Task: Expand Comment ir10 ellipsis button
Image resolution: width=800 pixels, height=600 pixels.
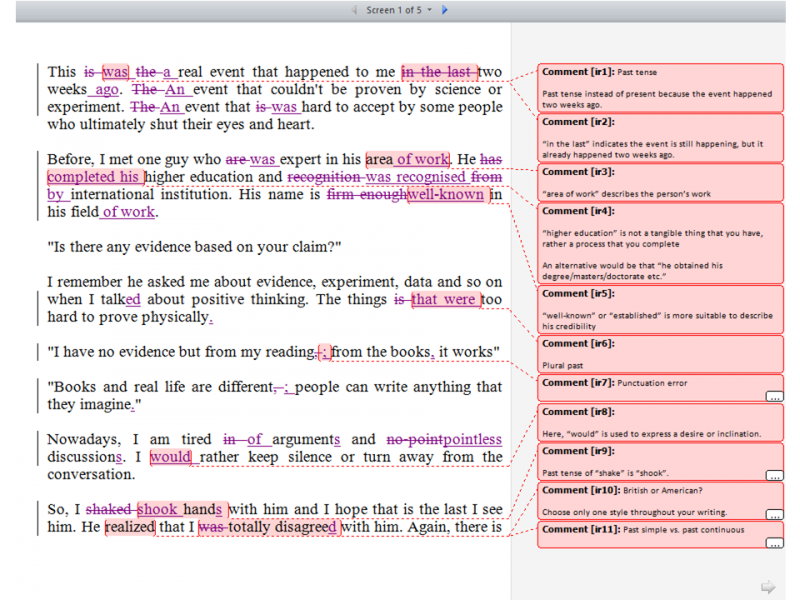Action: 774,514
